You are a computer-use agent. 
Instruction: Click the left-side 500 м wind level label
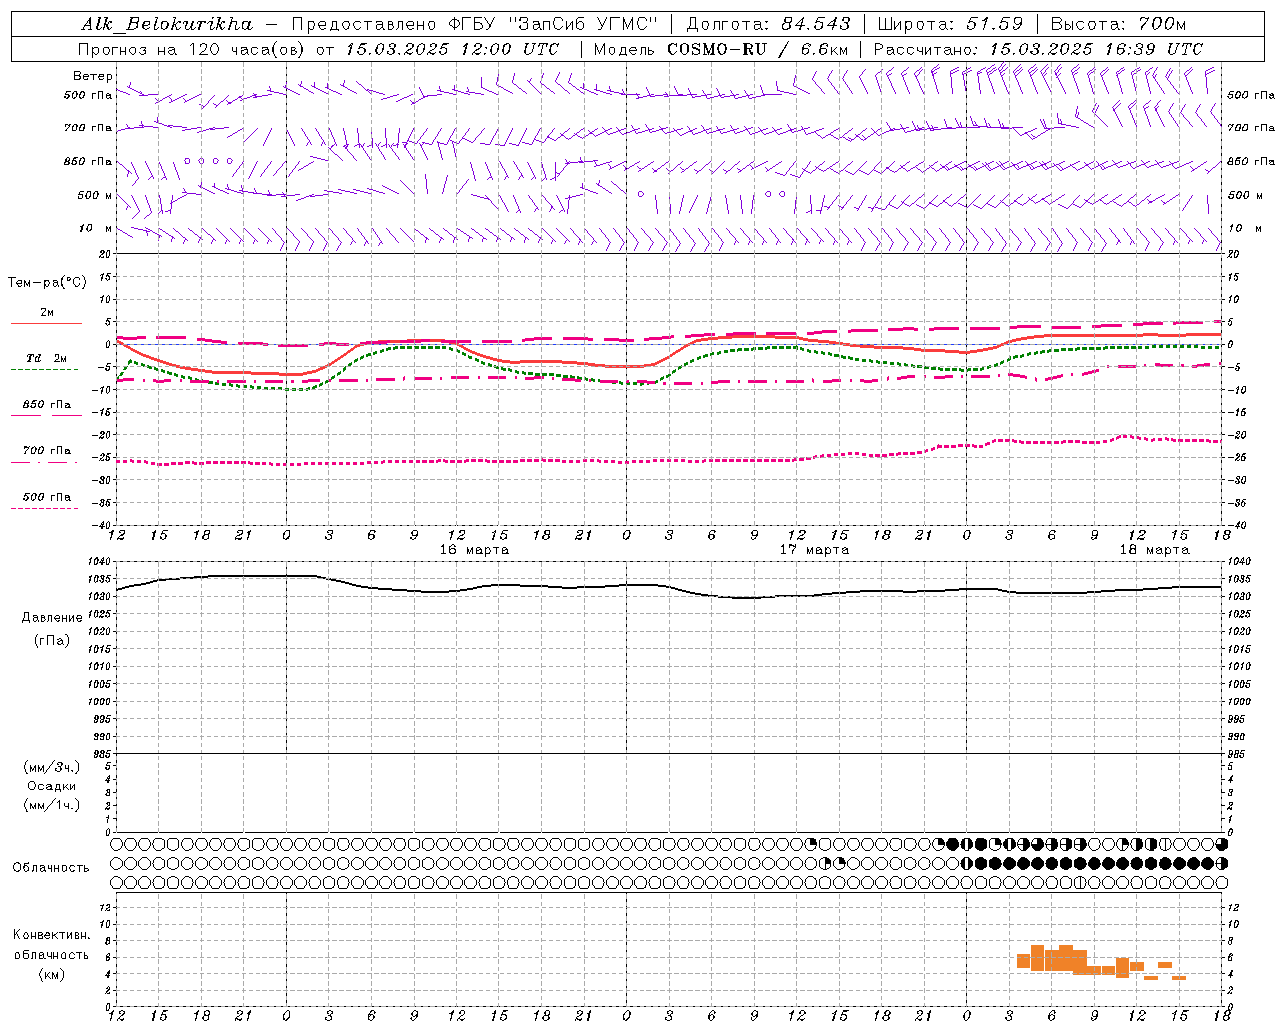95,195
